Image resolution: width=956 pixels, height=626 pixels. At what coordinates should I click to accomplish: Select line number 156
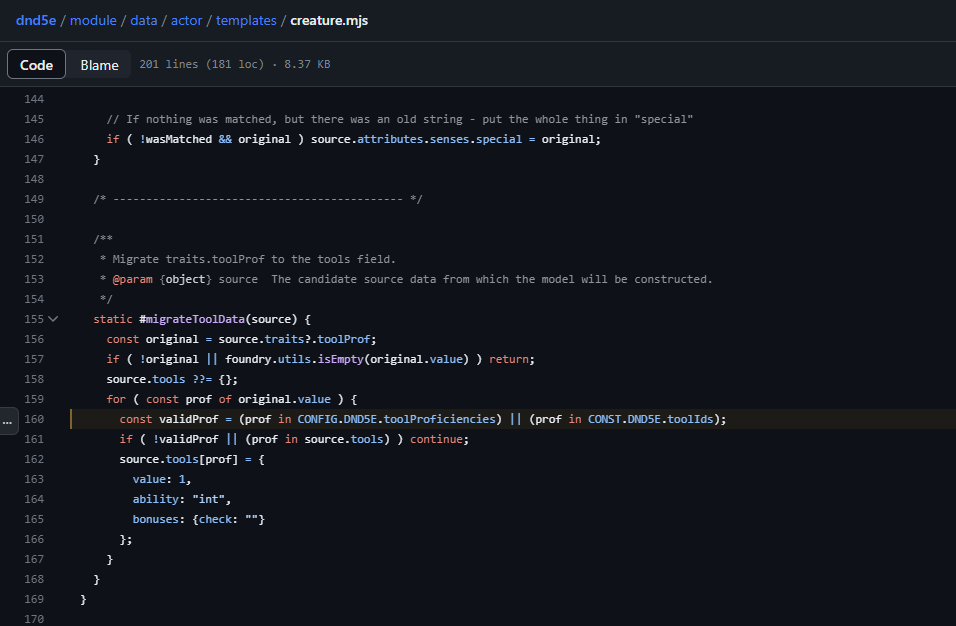click(34, 338)
